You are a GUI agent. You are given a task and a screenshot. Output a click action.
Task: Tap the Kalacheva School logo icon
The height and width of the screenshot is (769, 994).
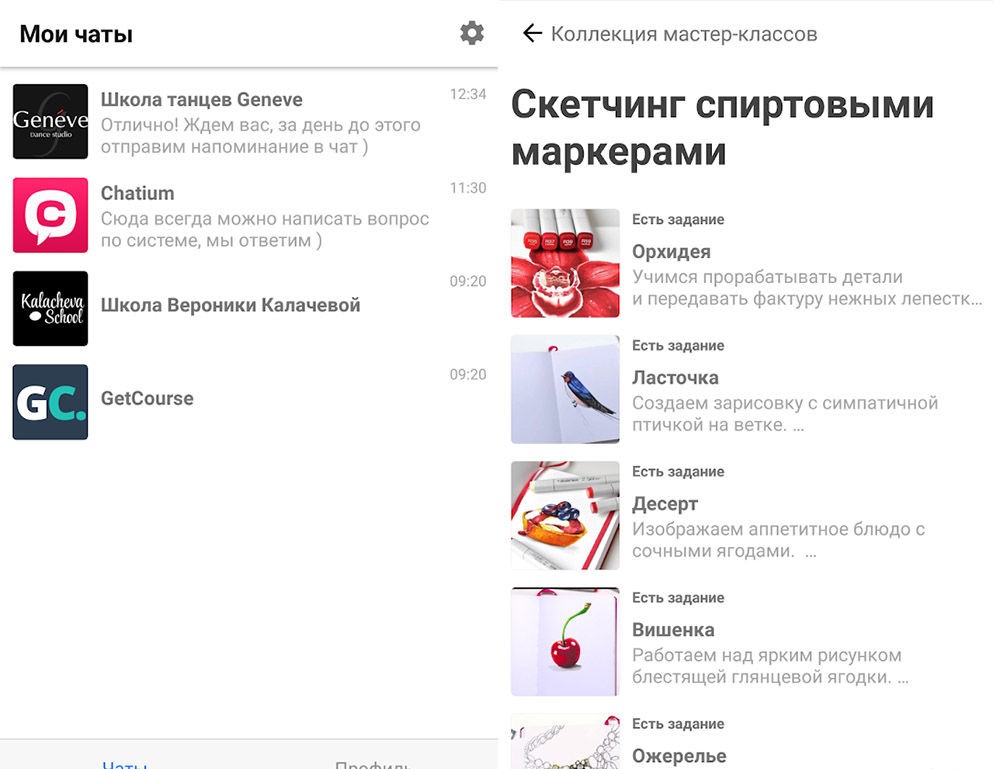[50, 308]
